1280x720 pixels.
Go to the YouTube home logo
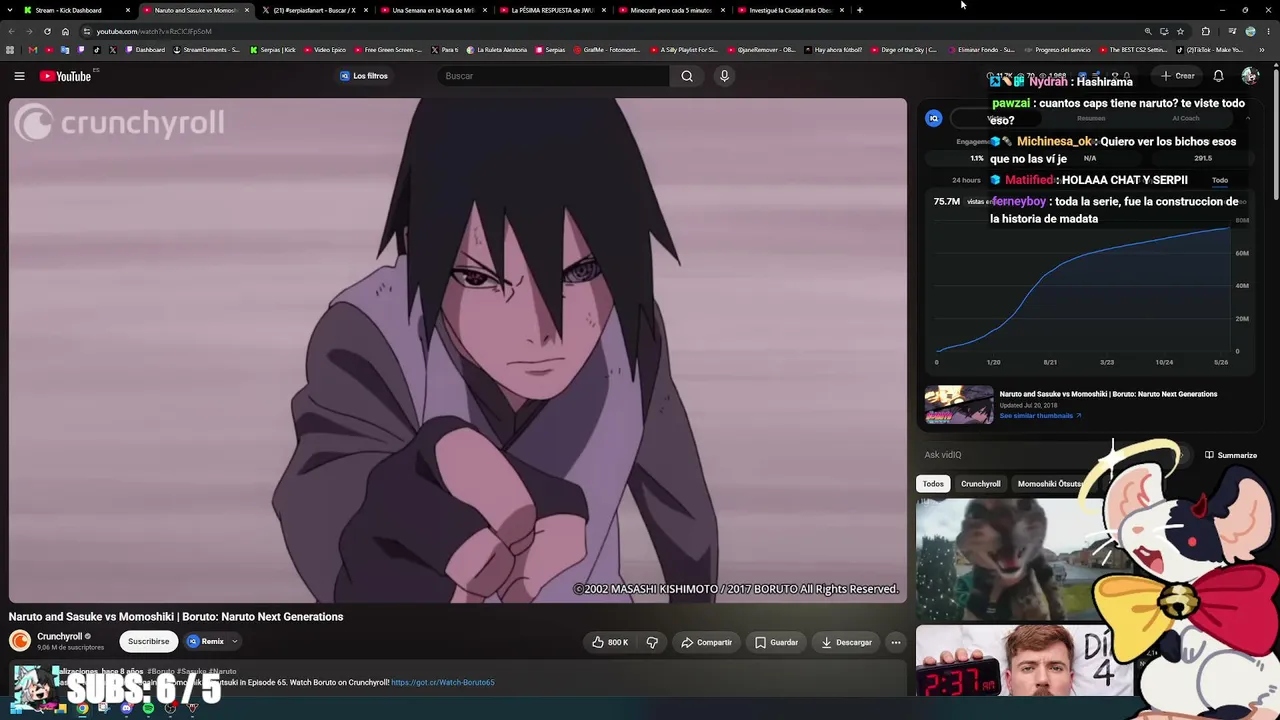(66, 76)
